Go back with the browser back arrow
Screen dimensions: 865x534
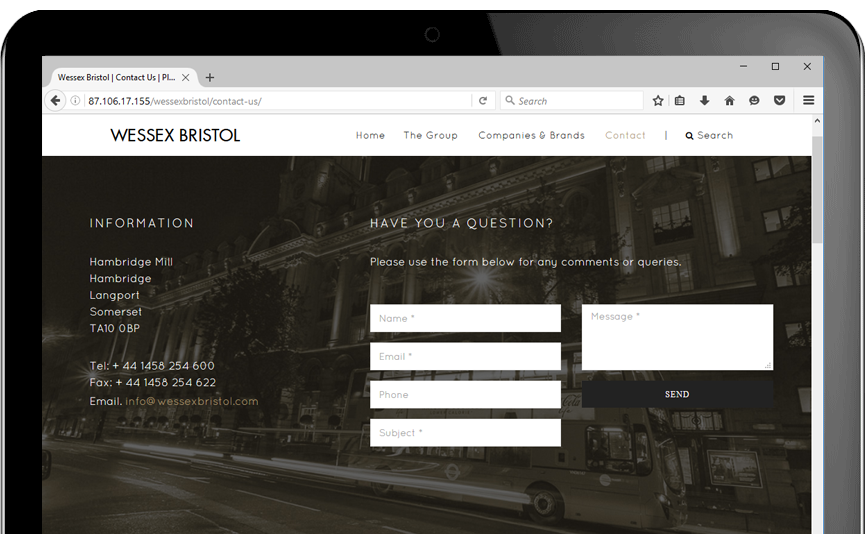pos(55,101)
